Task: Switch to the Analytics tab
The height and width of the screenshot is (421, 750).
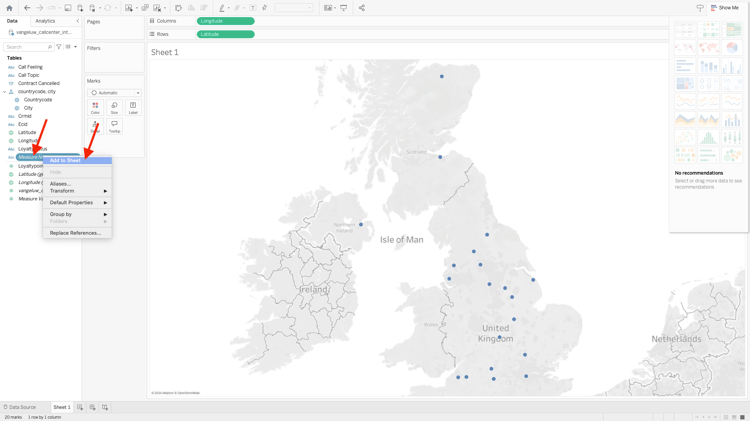Action: [45, 21]
